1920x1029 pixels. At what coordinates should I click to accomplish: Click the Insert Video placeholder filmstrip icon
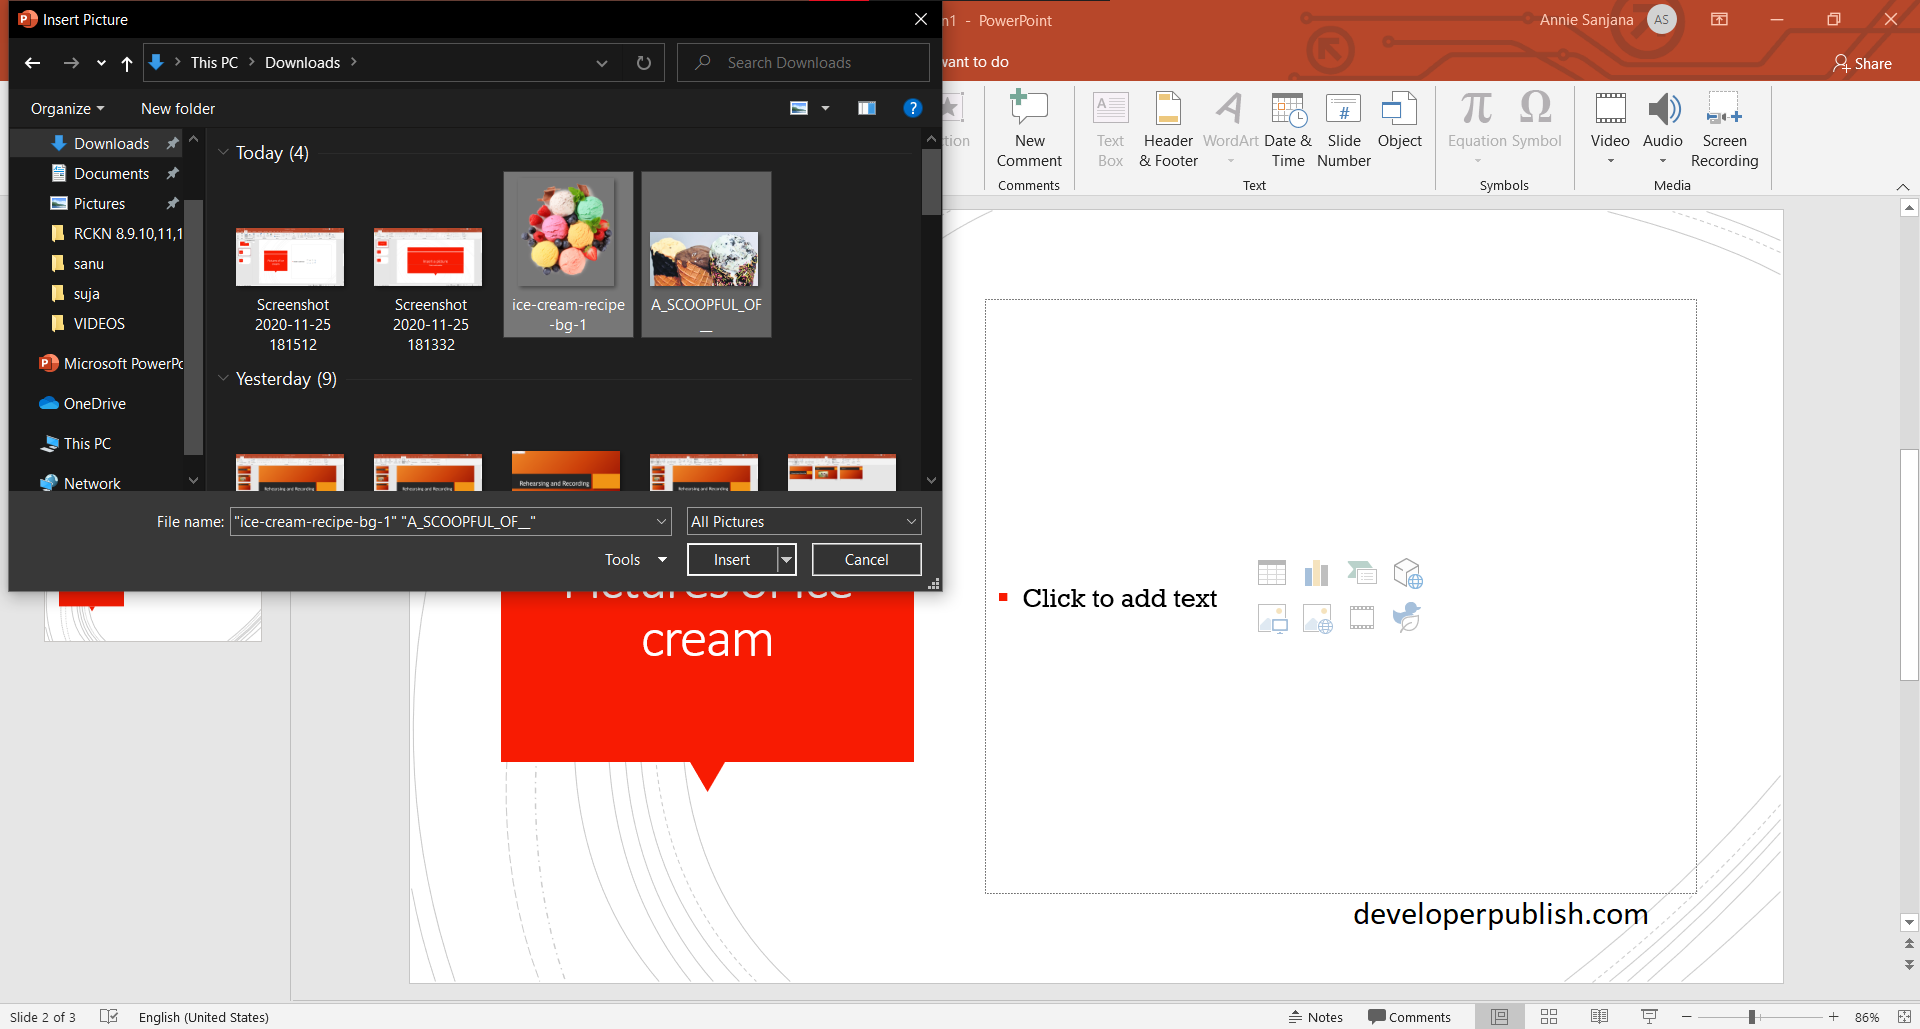(x=1362, y=618)
